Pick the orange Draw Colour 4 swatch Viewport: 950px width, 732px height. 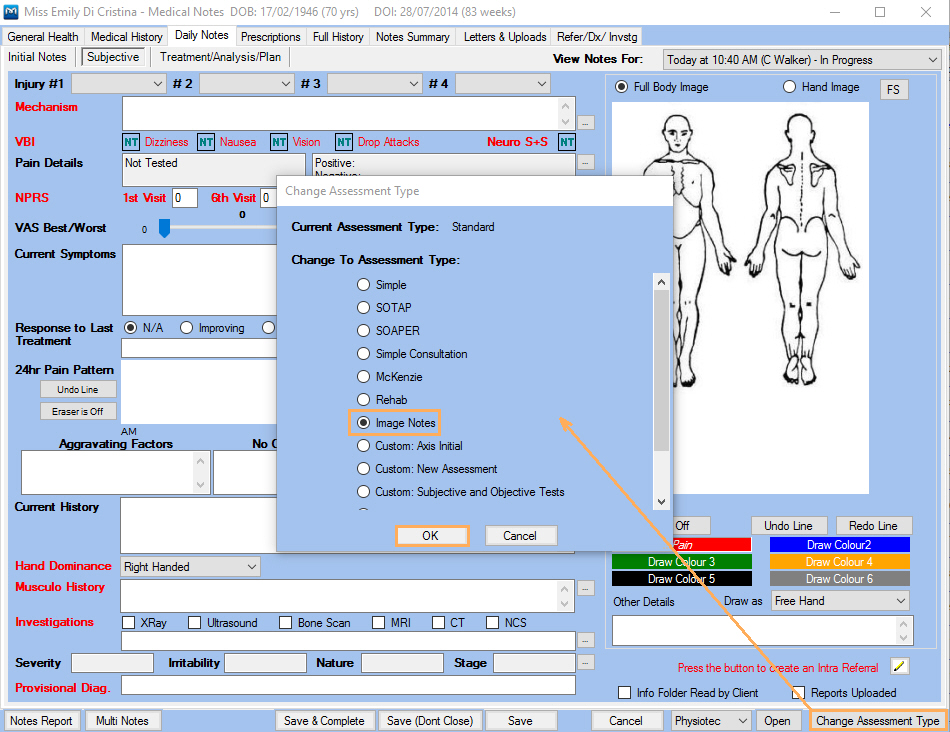tap(839, 562)
